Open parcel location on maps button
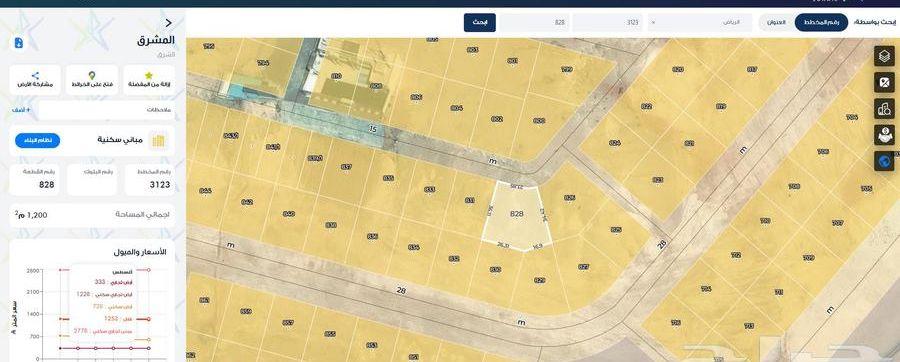900x362 pixels. point(92,80)
